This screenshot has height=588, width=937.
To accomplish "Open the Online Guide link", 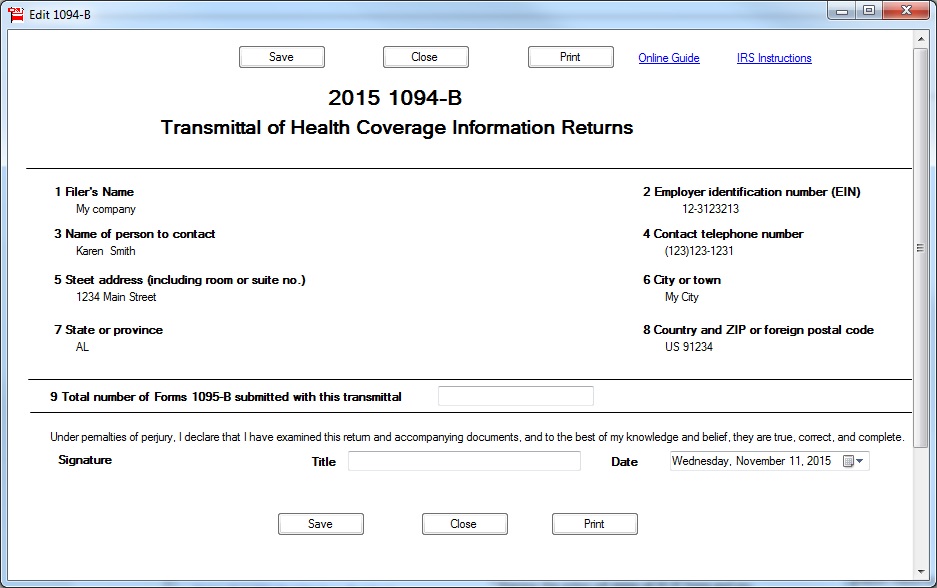I will (x=669, y=58).
